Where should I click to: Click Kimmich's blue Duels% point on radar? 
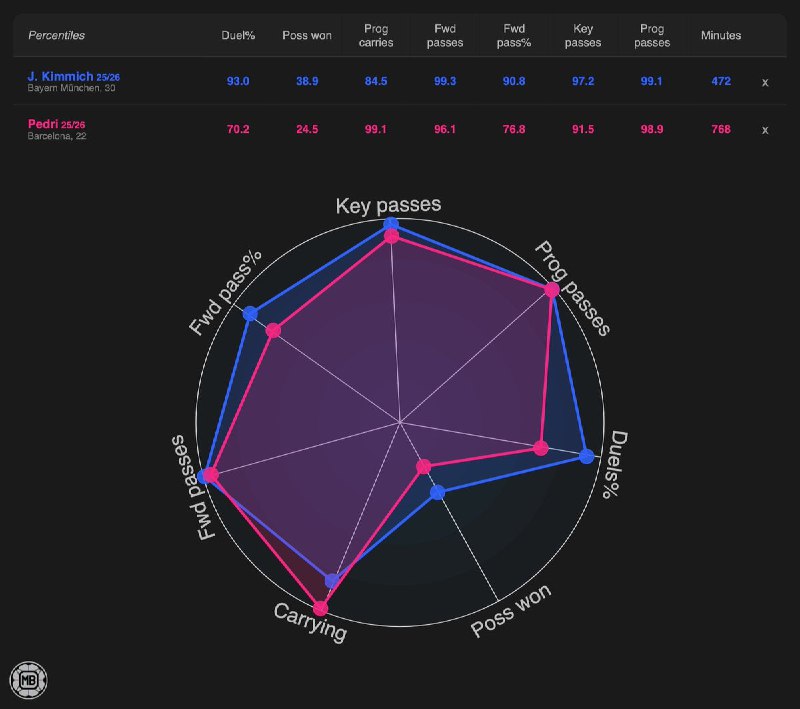(x=587, y=457)
